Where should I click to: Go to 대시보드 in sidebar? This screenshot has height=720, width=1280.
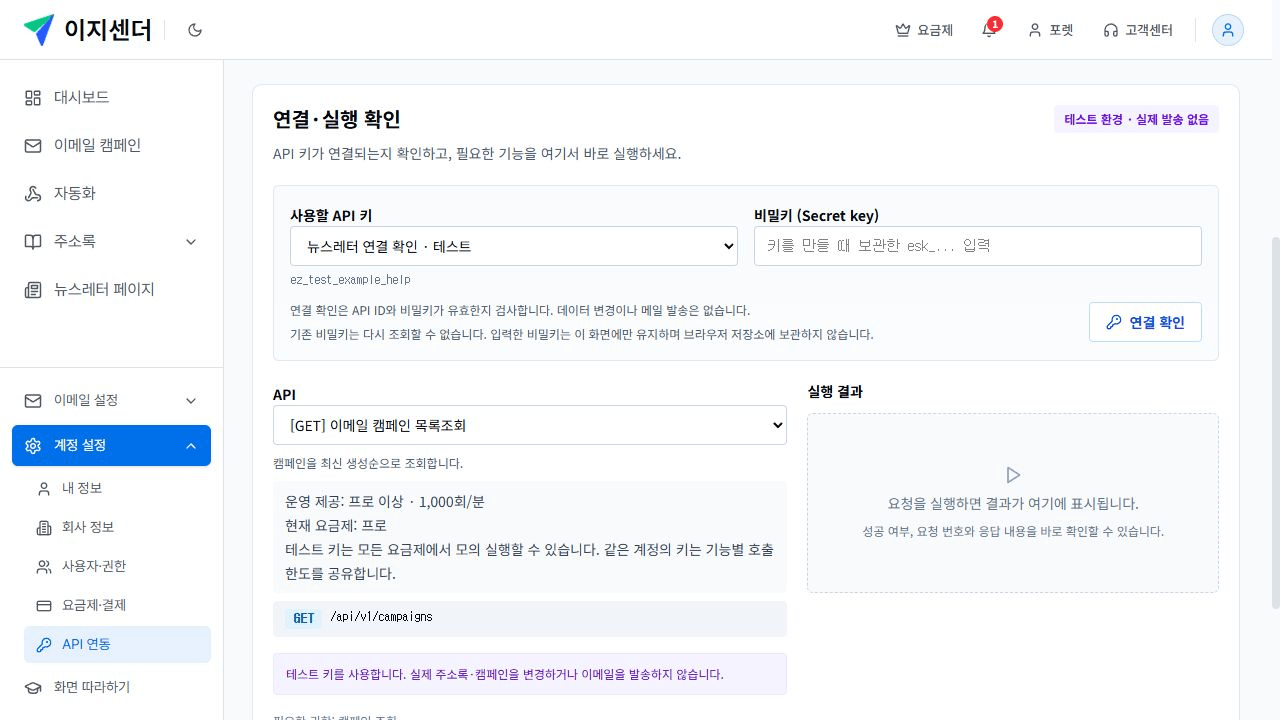(111, 97)
